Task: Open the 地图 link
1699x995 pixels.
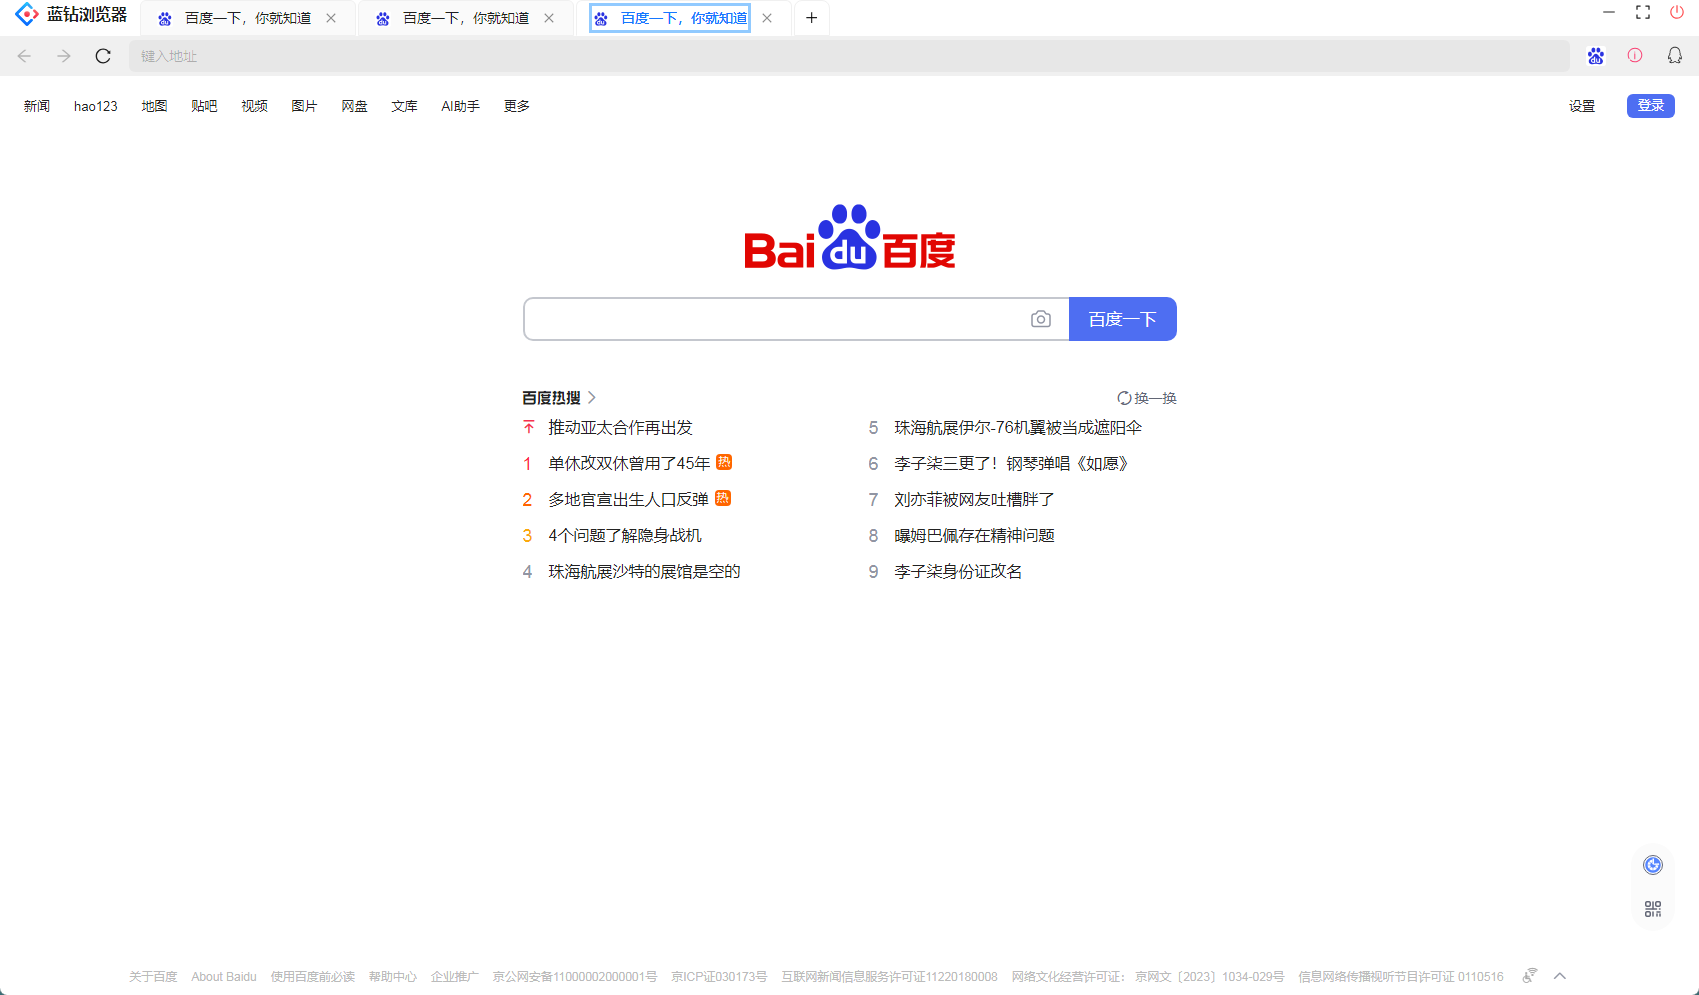Action: coord(154,106)
